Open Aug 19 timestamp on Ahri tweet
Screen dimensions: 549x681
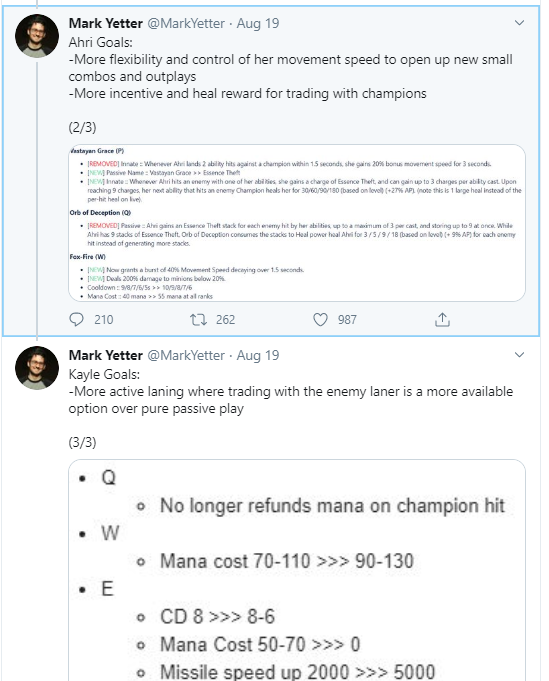258,23
